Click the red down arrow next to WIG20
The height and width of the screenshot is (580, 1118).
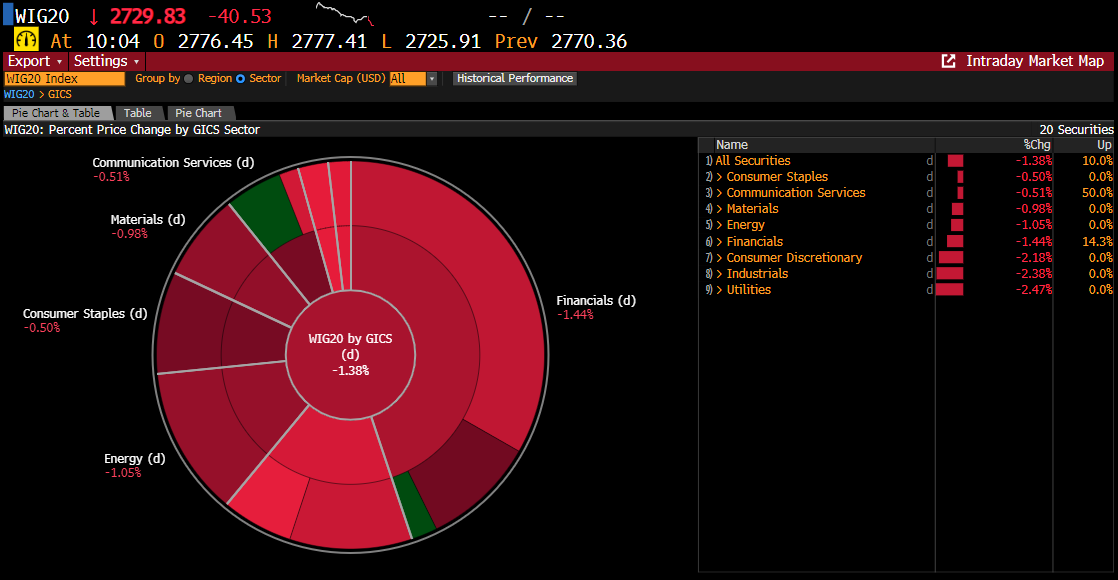94,16
